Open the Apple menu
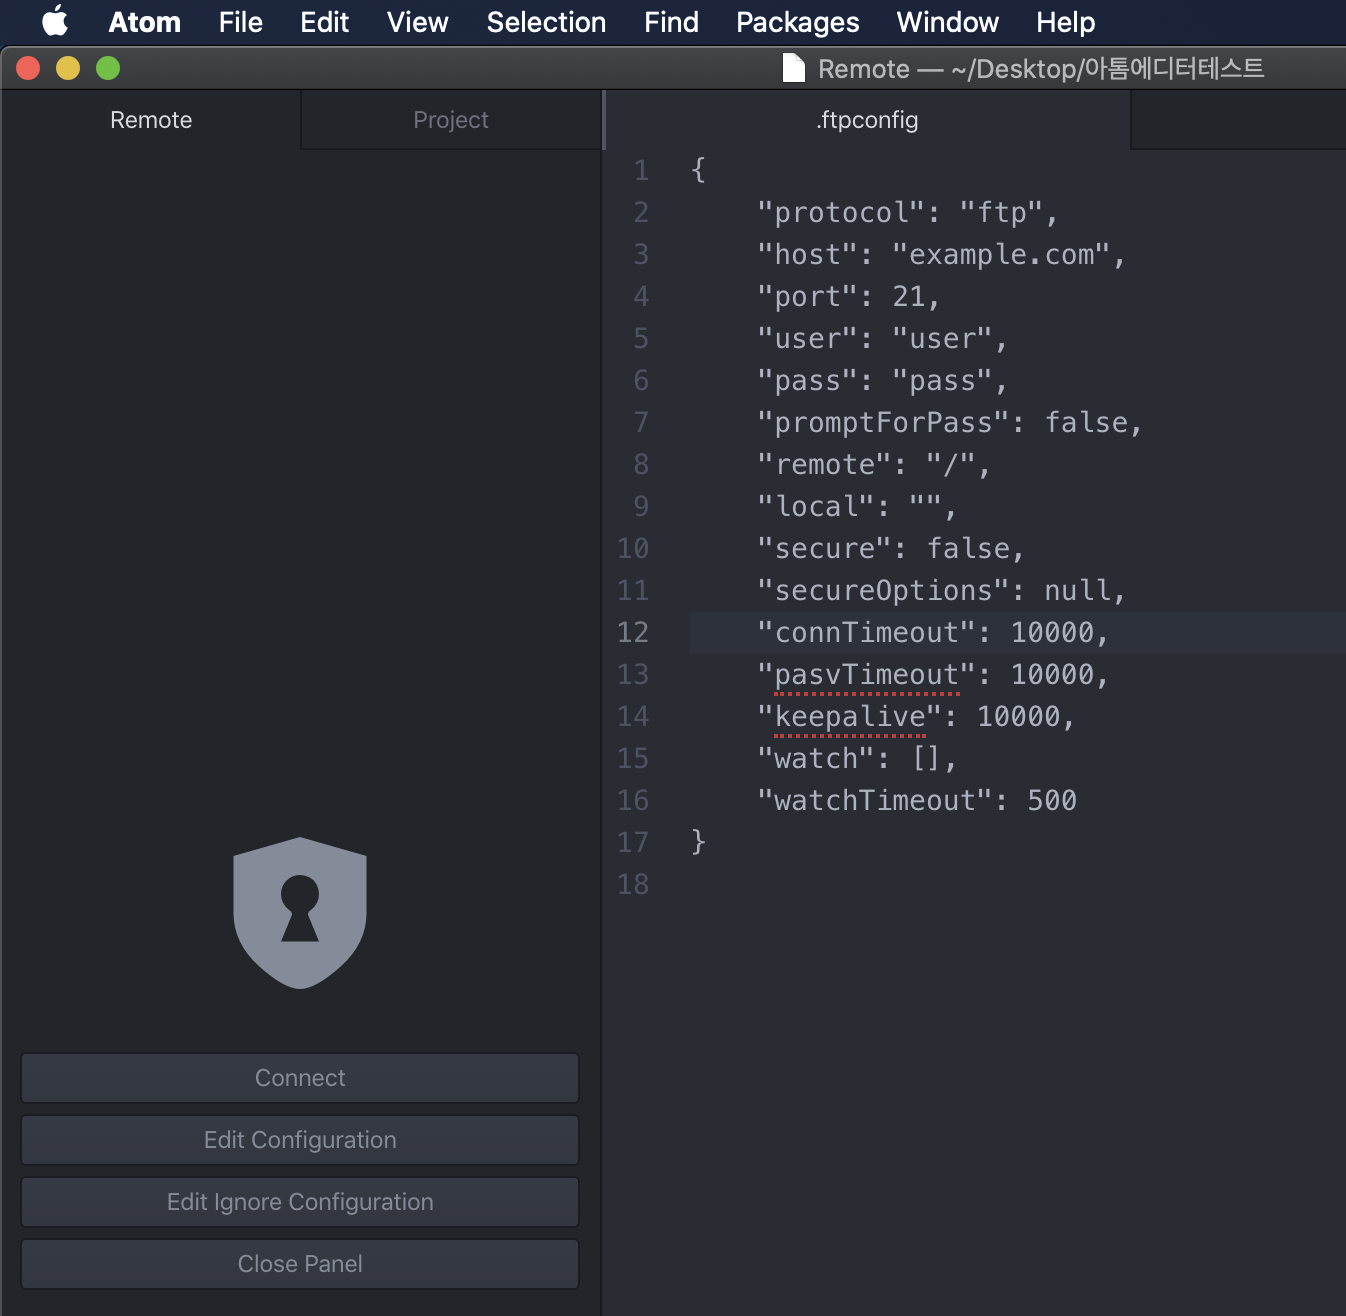The height and width of the screenshot is (1316, 1346). pos(56,21)
